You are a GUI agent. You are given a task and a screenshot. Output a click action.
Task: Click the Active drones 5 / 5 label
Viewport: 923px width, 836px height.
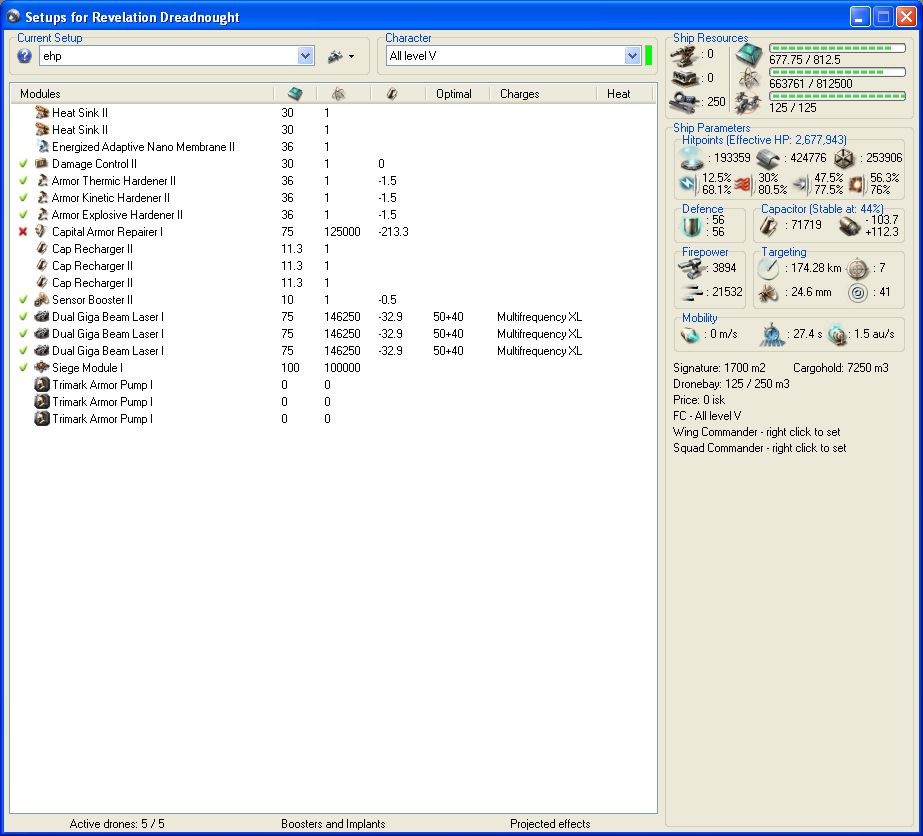[117, 824]
